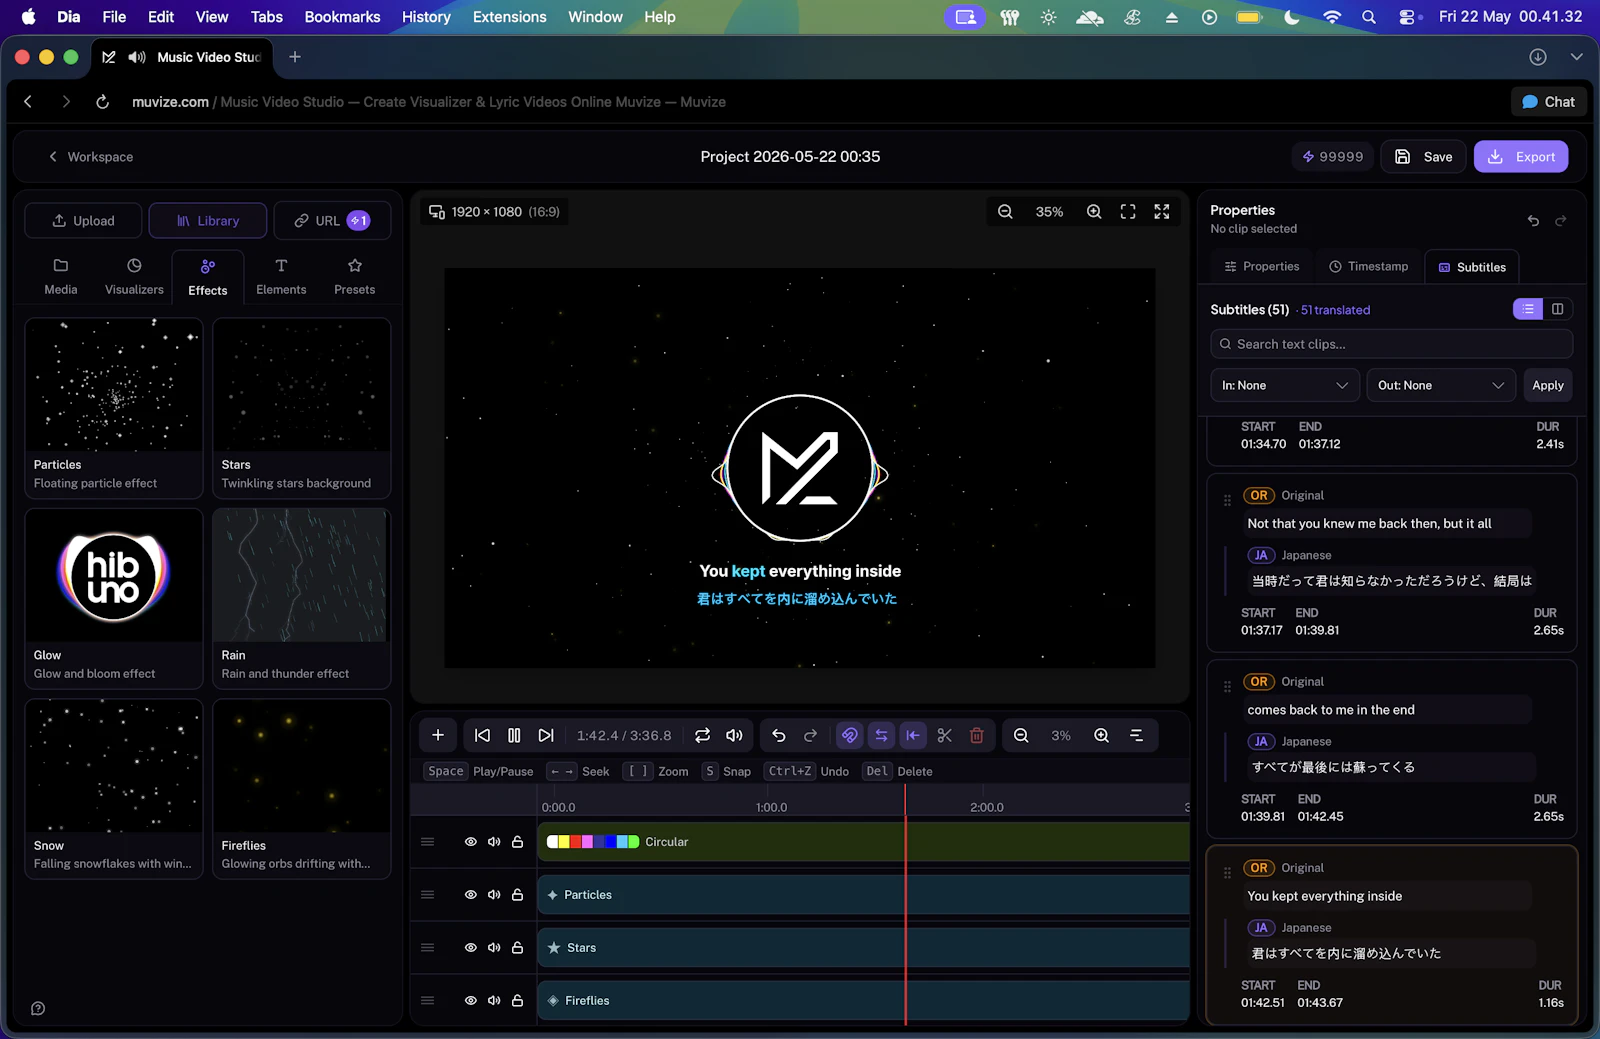Click the Upload button

click(84, 221)
